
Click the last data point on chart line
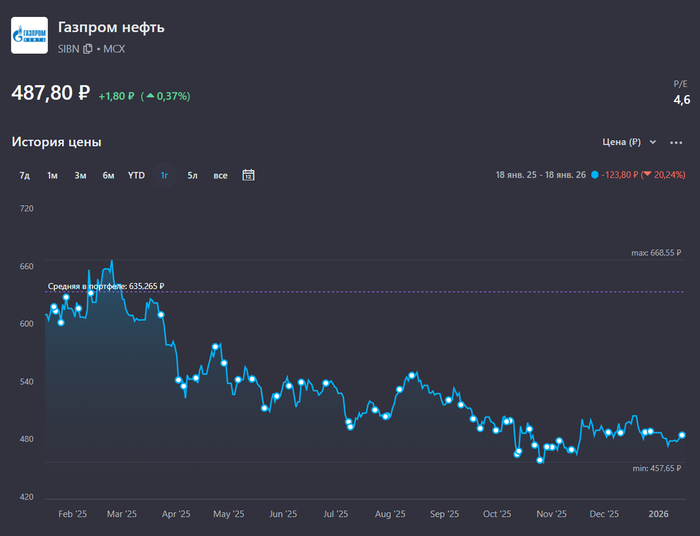(x=682, y=435)
